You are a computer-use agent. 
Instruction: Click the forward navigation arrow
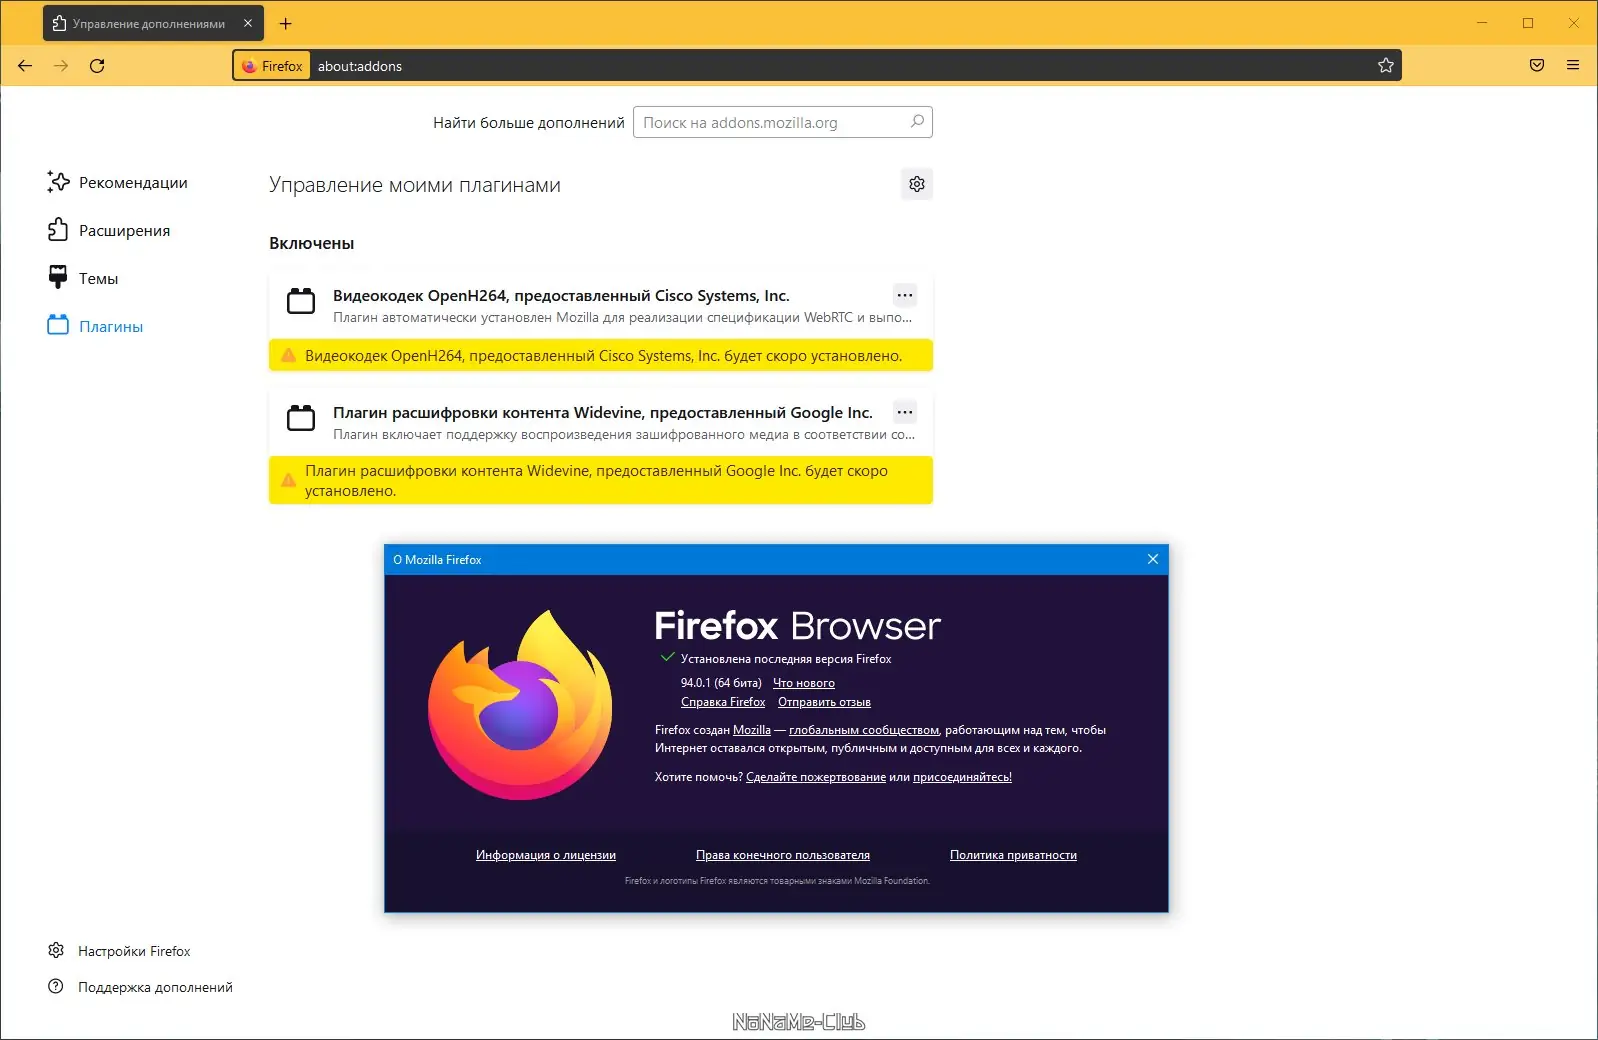61,66
